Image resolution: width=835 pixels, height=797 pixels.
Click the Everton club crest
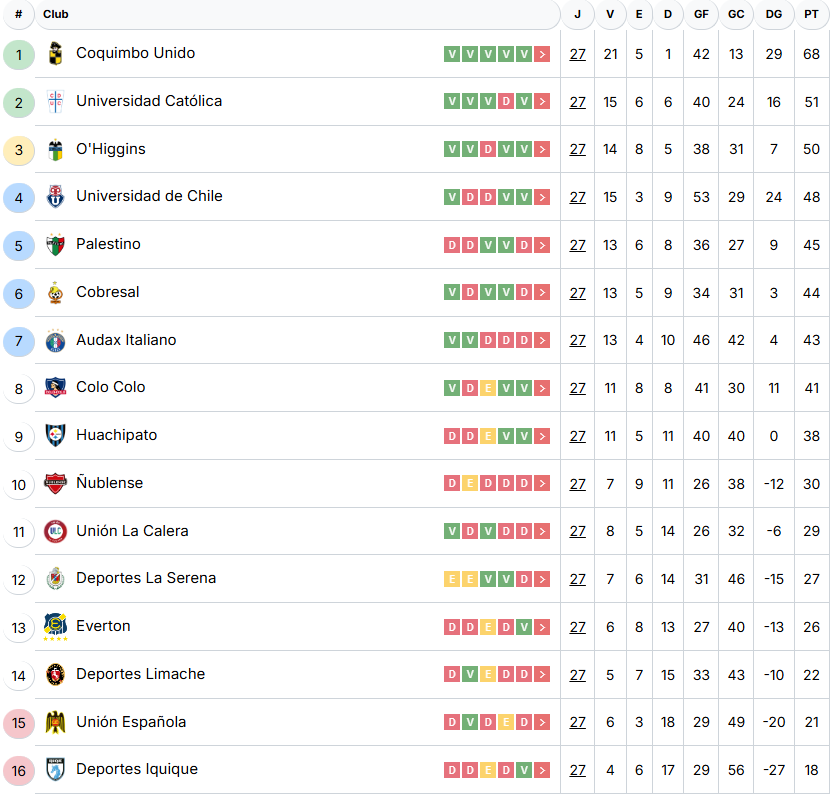pyautogui.click(x=55, y=627)
